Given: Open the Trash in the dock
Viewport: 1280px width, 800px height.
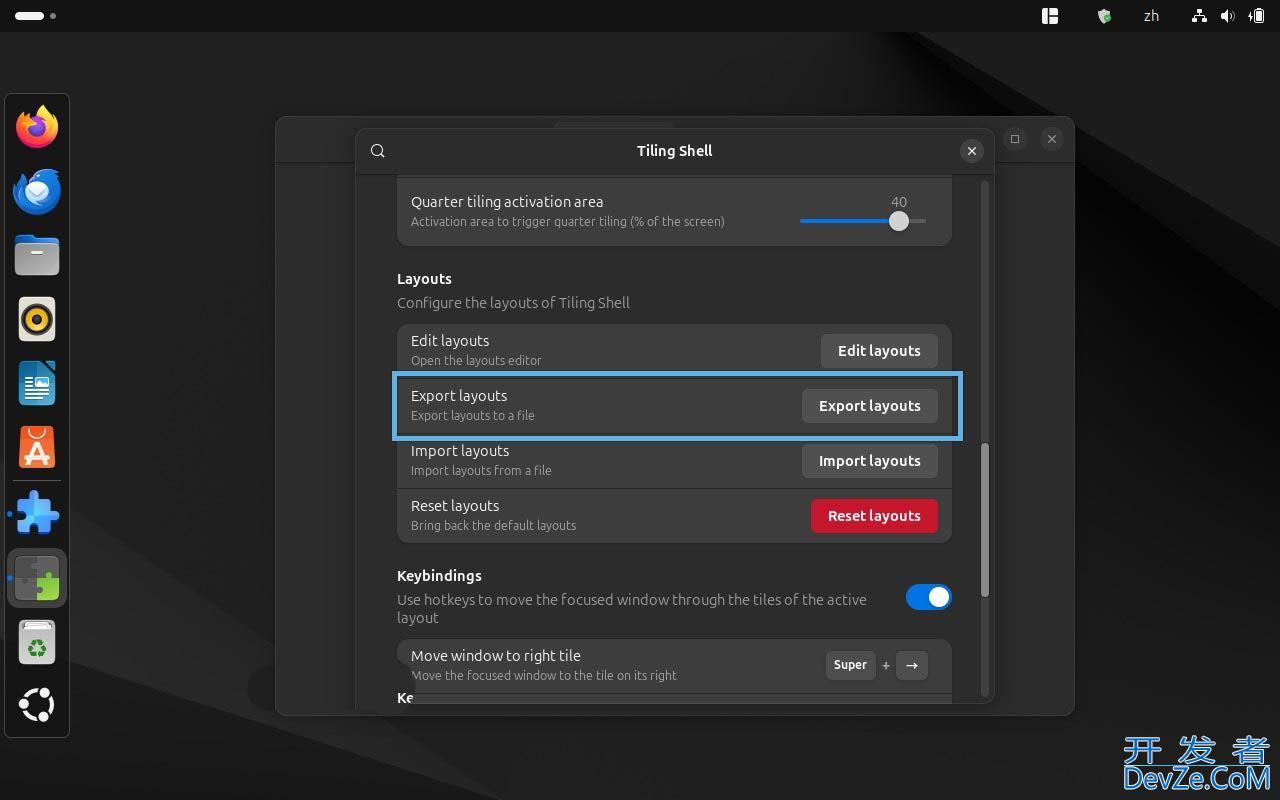Looking at the screenshot, I should [37, 641].
